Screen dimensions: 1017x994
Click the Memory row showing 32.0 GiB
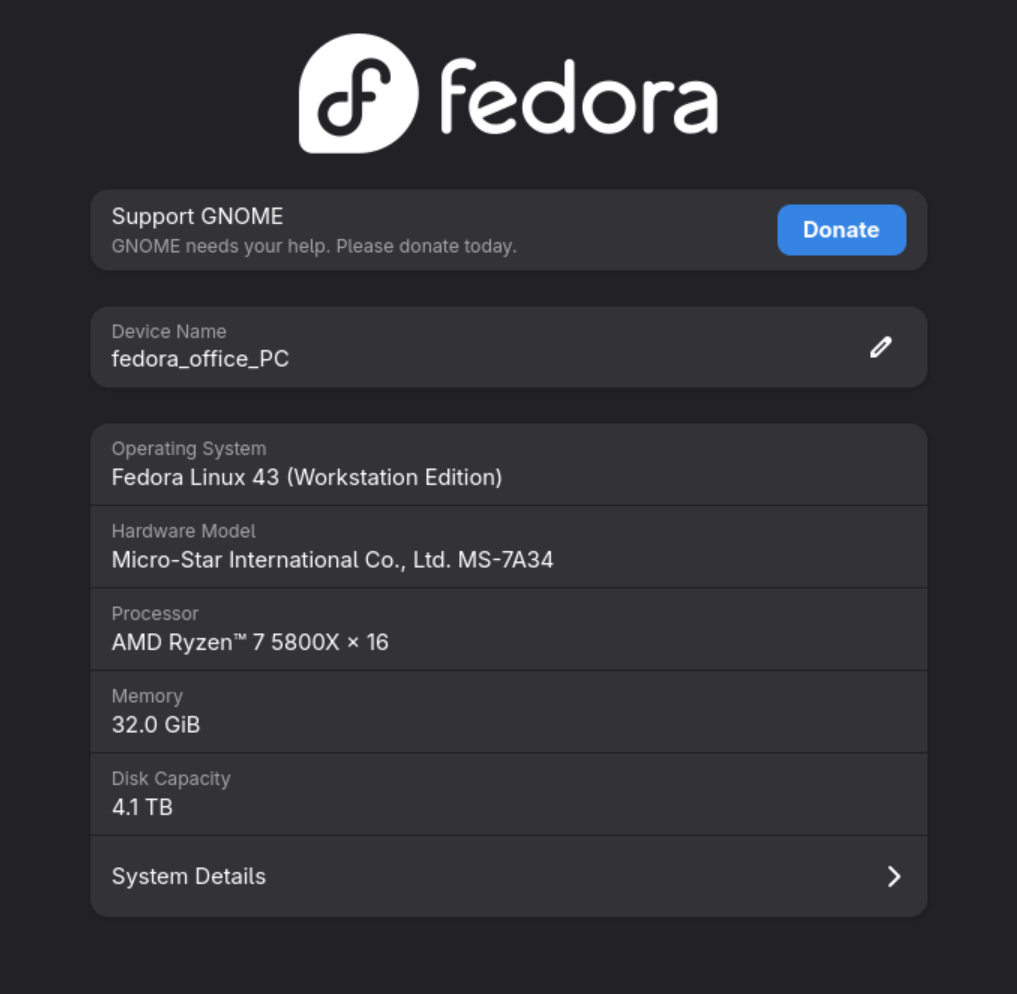click(x=509, y=711)
